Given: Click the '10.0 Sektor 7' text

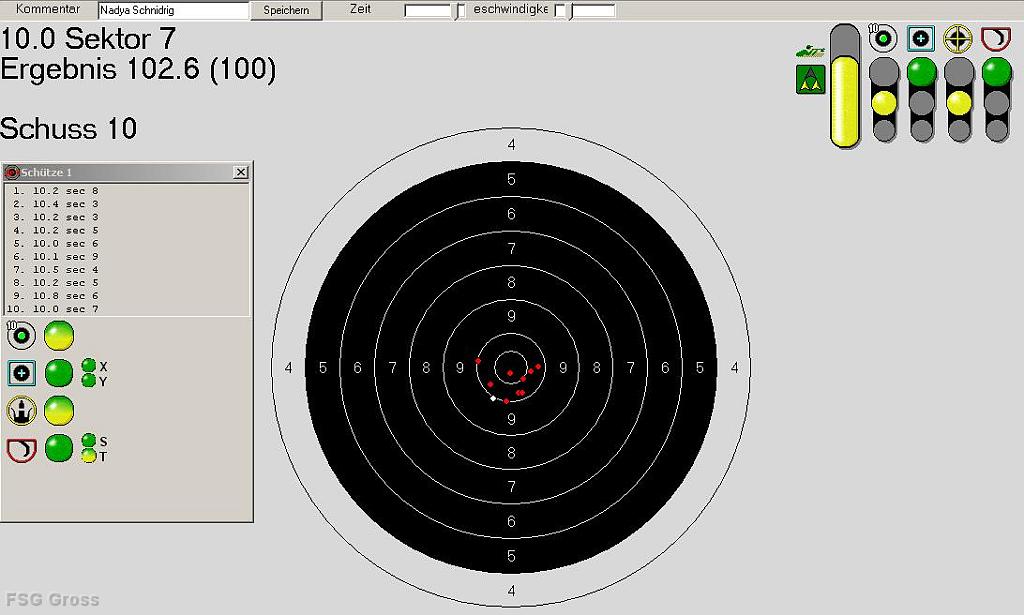Looking at the screenshot, I should pos(88,39).
